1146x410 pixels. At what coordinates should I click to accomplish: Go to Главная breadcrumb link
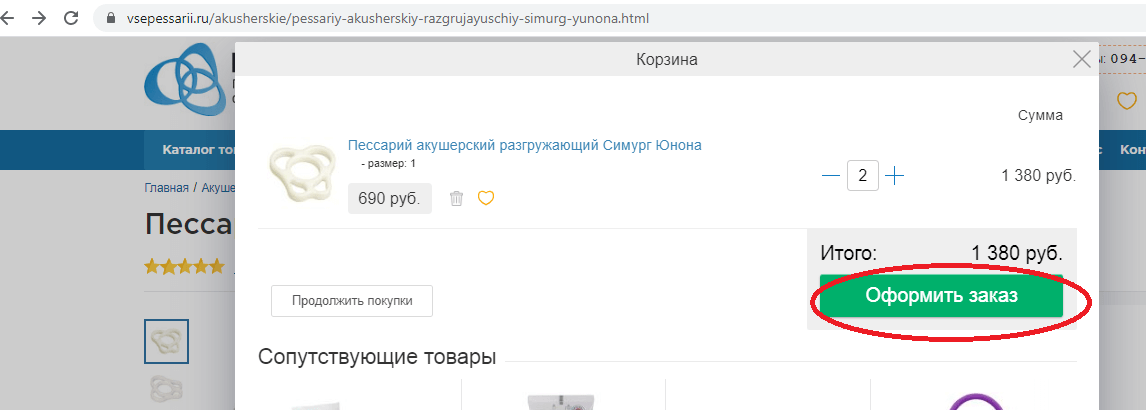(x=167, y=188)
